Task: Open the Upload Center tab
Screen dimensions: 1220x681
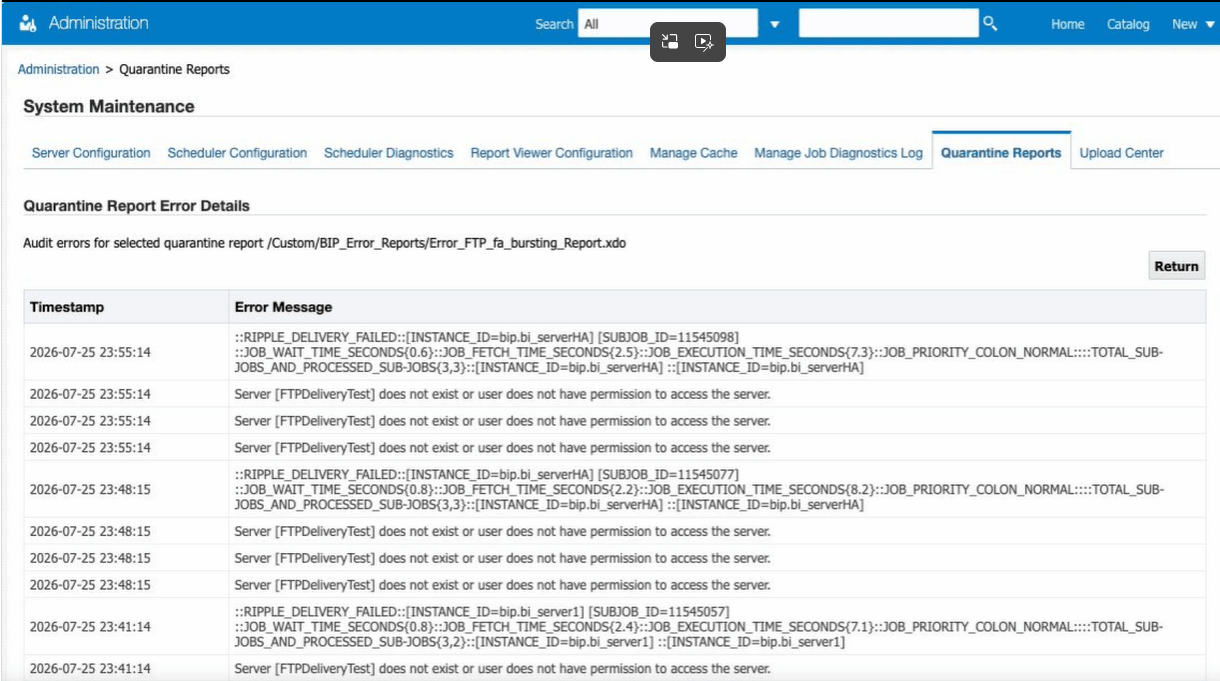Action: click(x=1122, y=153)
